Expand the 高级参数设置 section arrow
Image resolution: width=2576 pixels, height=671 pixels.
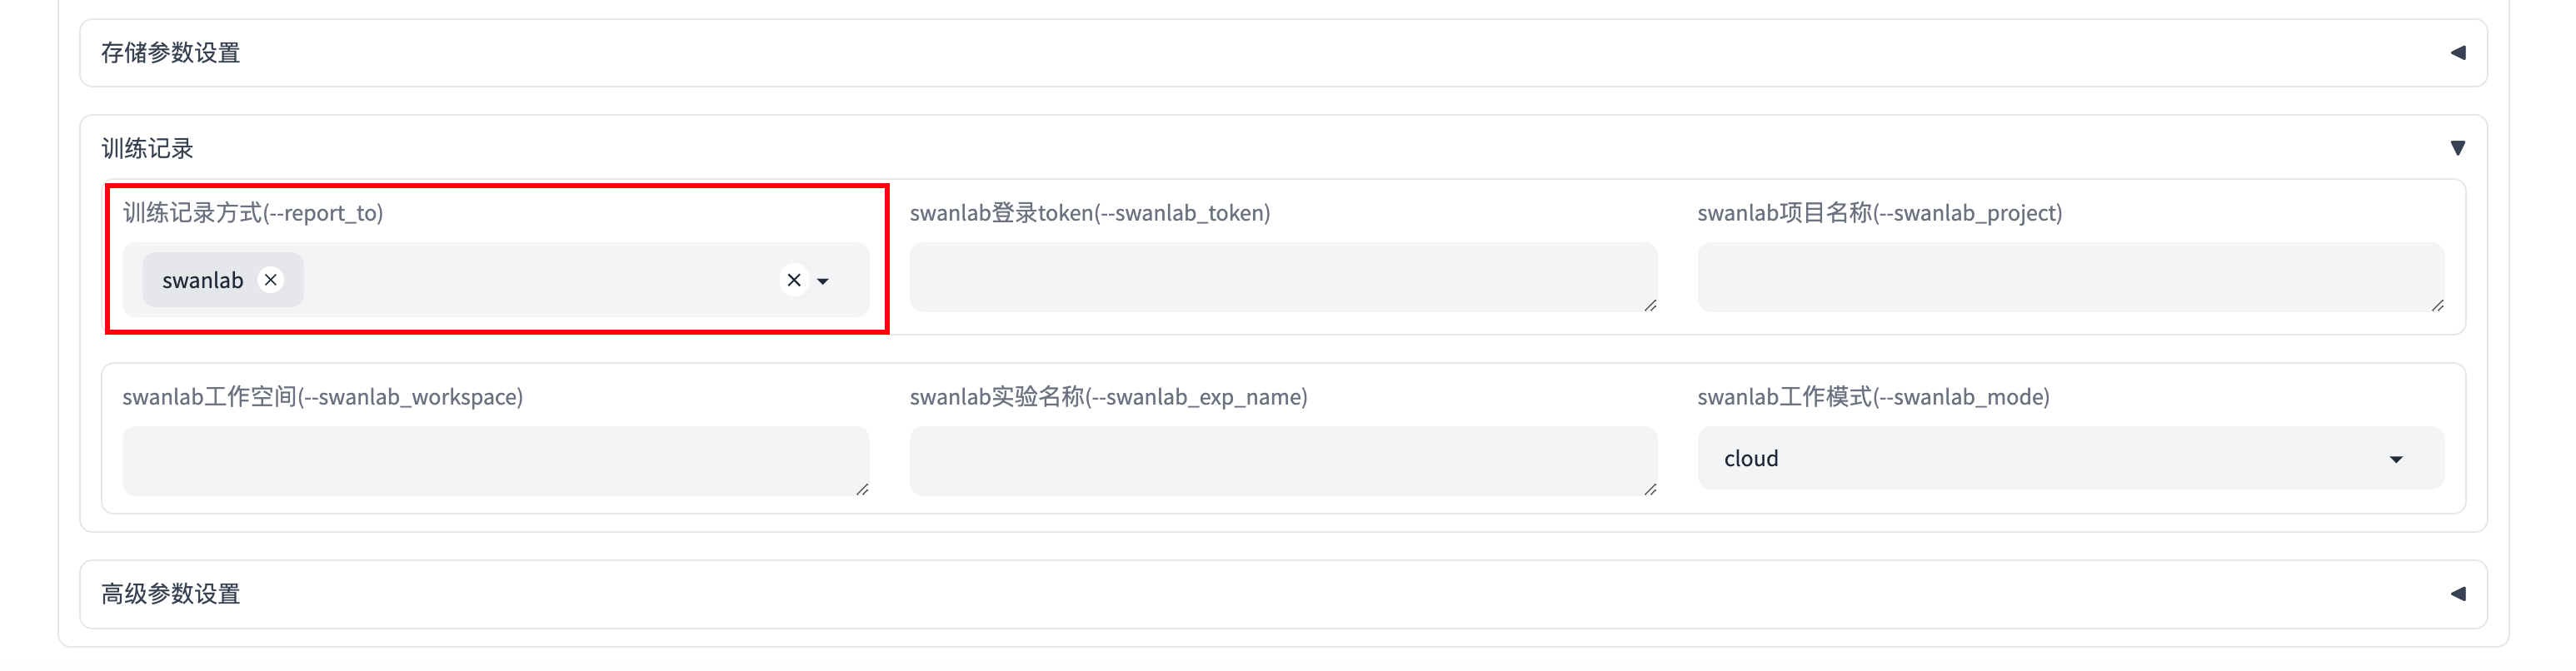pos(2457,594)
